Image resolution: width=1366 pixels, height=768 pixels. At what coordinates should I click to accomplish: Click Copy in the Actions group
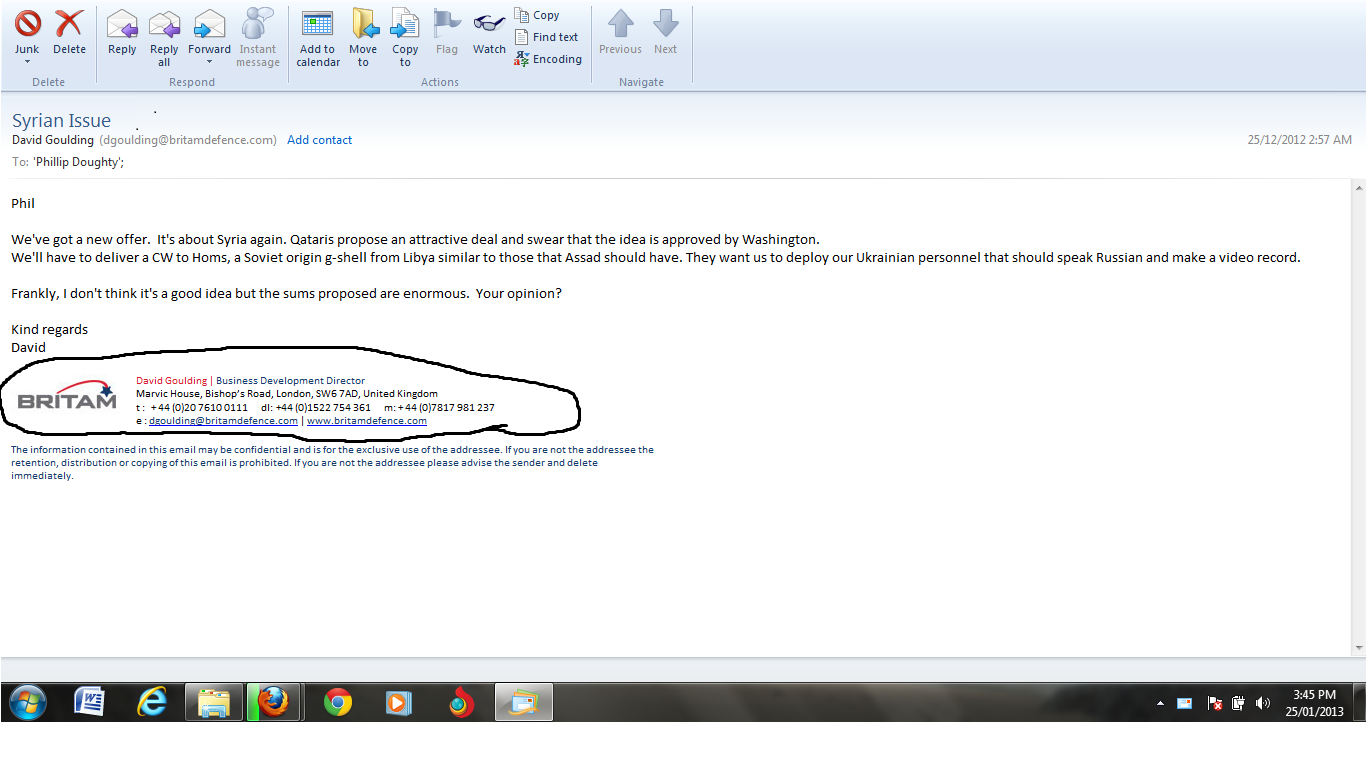[537, 15]
